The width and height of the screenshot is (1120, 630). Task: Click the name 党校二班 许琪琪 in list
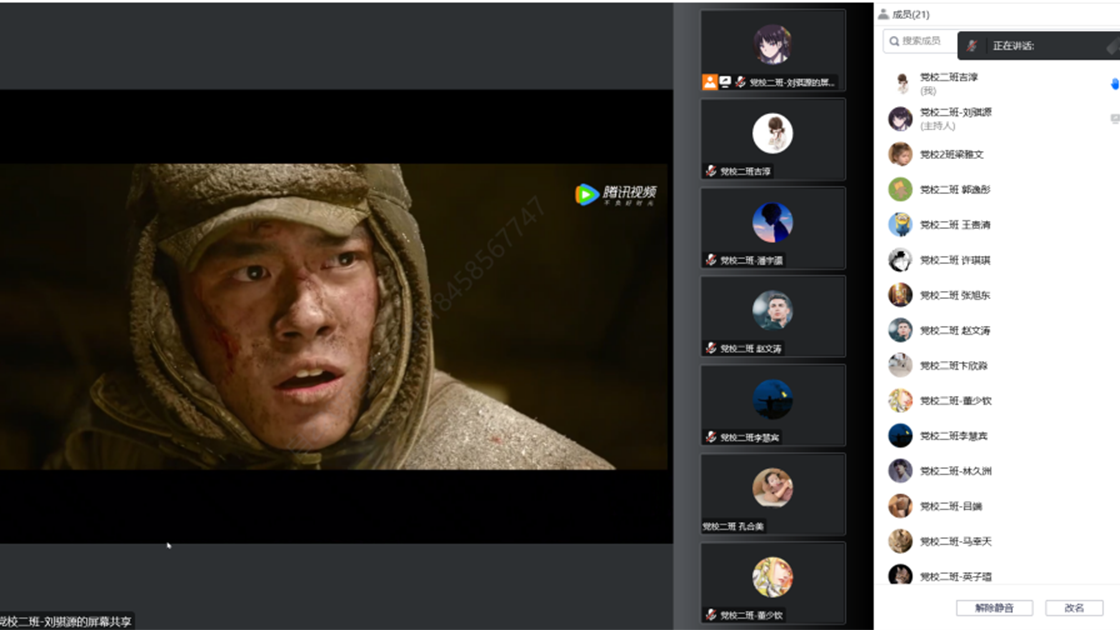(955, 260)
